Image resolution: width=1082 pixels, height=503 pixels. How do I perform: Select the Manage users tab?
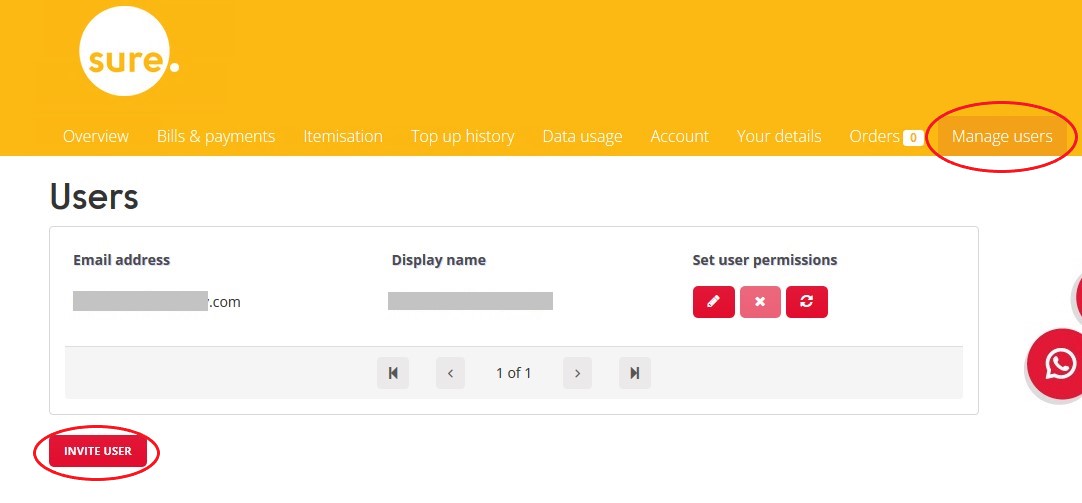pyautogui.click(x=1002, y=136)
